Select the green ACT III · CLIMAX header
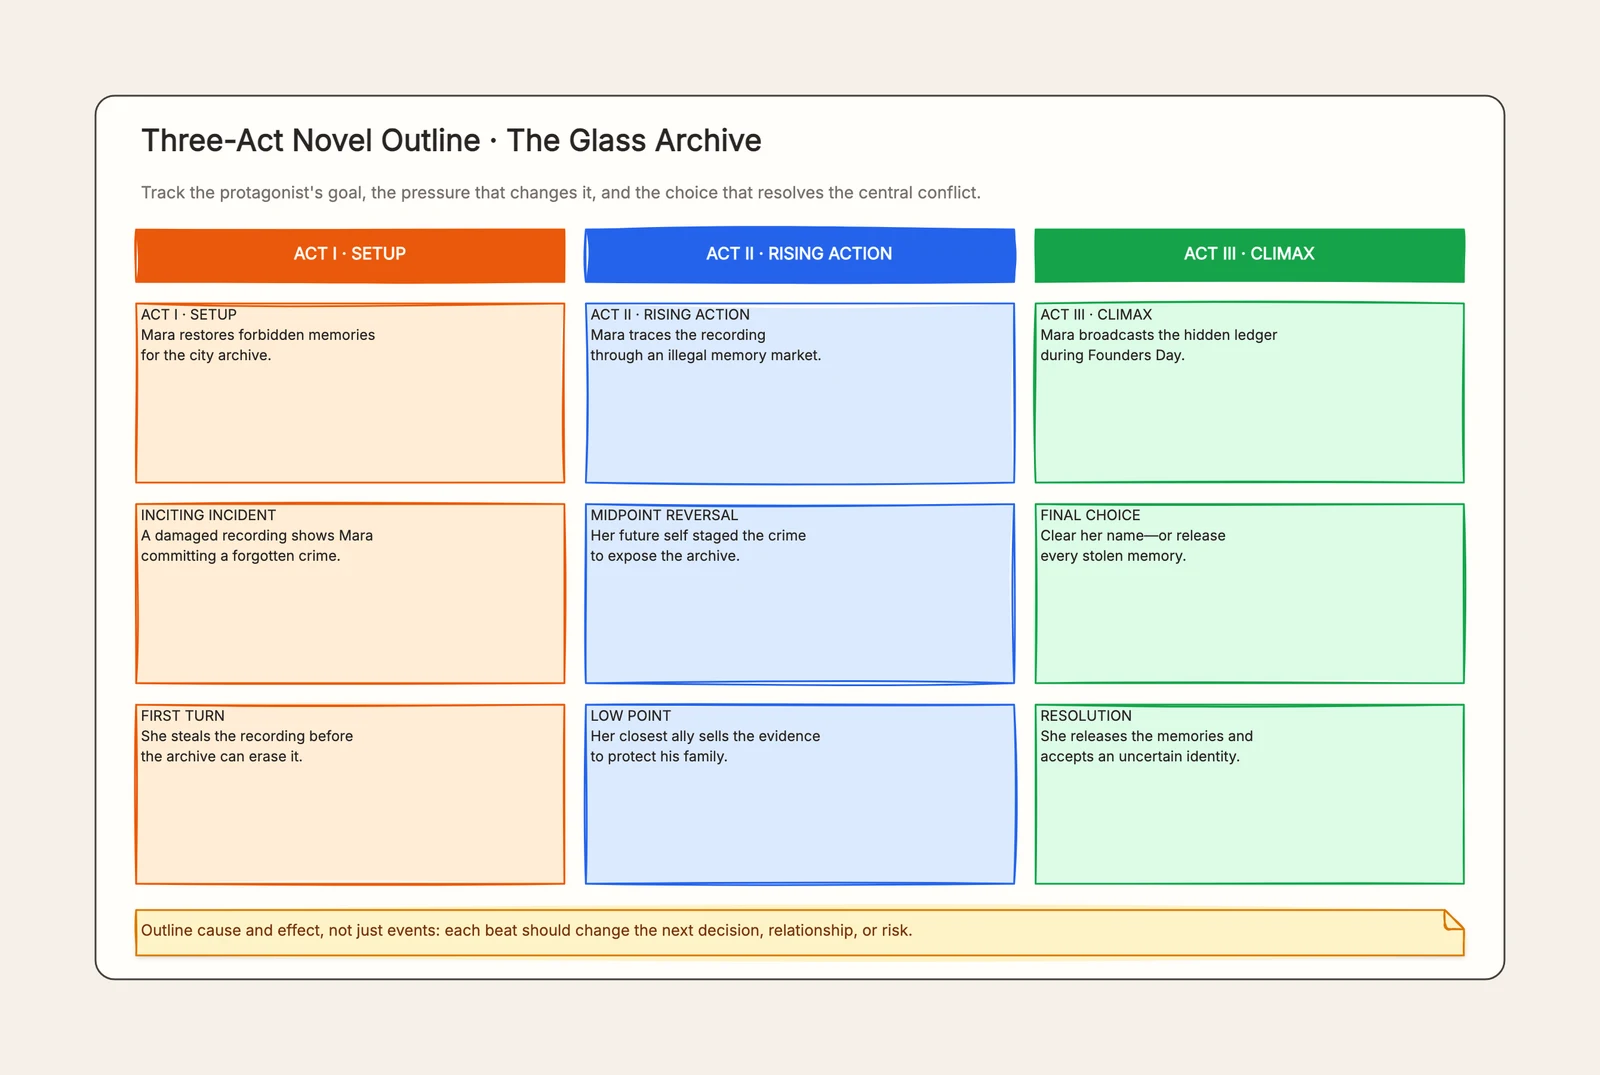The height and width of the screenshot is (1075, 1600). [1249, 255]
